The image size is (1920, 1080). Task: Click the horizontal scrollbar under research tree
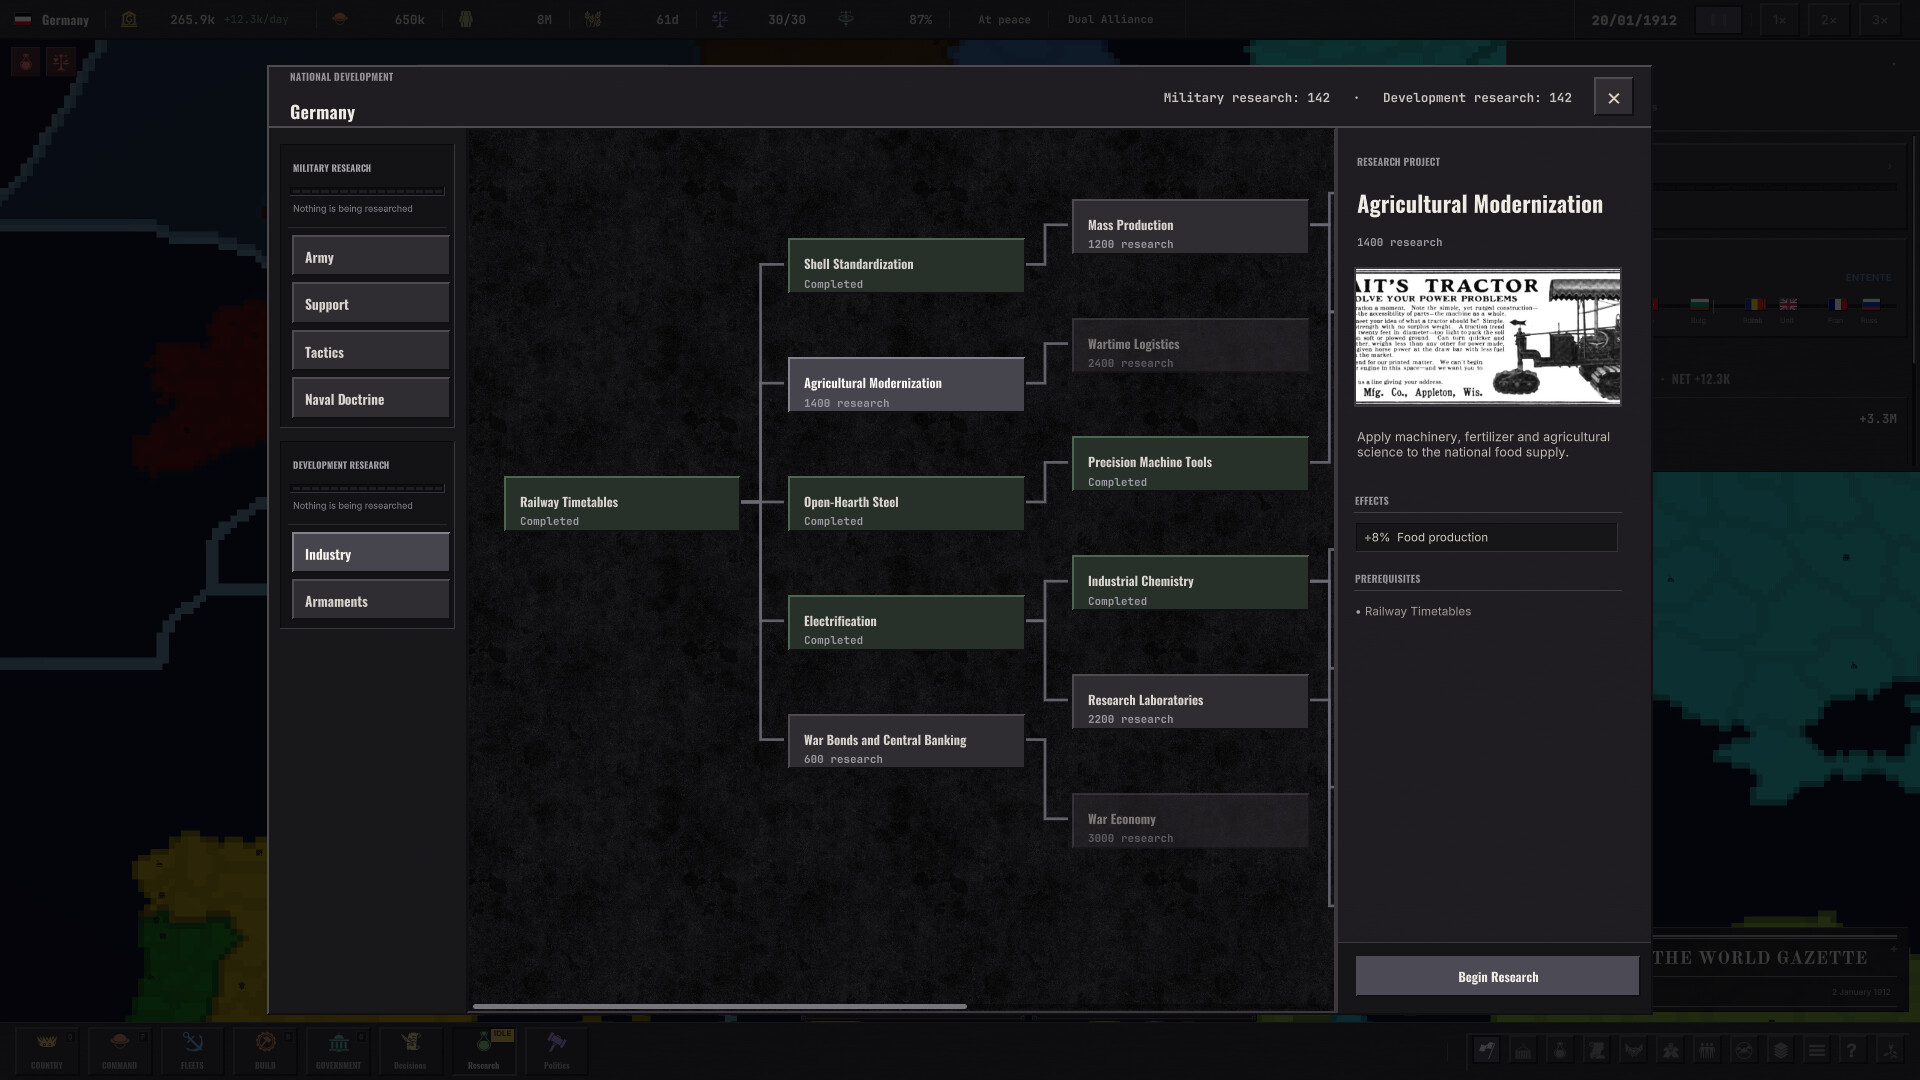[x=719, y=1006]
